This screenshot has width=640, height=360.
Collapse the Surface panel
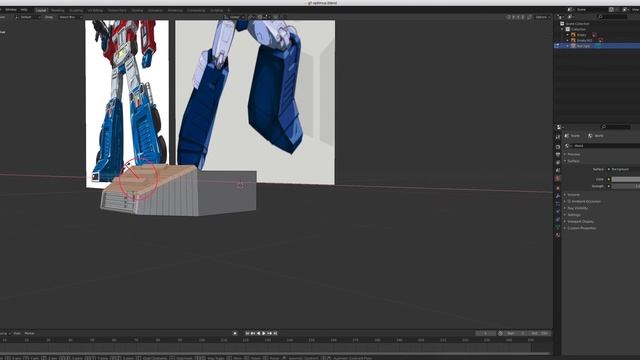click(x=573, y=161)
